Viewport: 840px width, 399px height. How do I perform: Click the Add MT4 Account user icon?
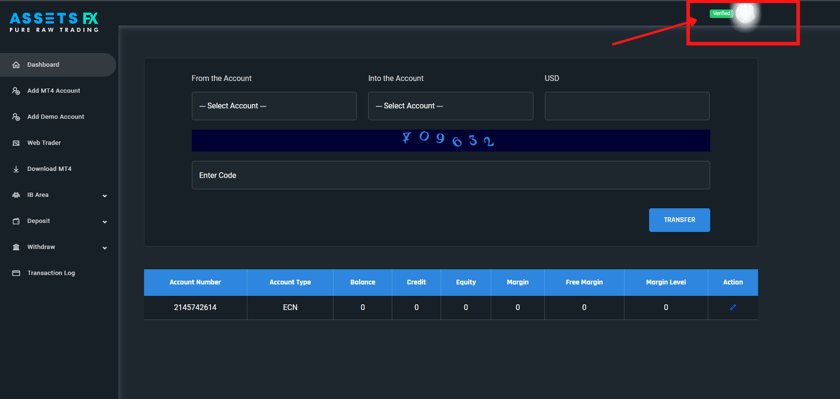pos(16,91)
